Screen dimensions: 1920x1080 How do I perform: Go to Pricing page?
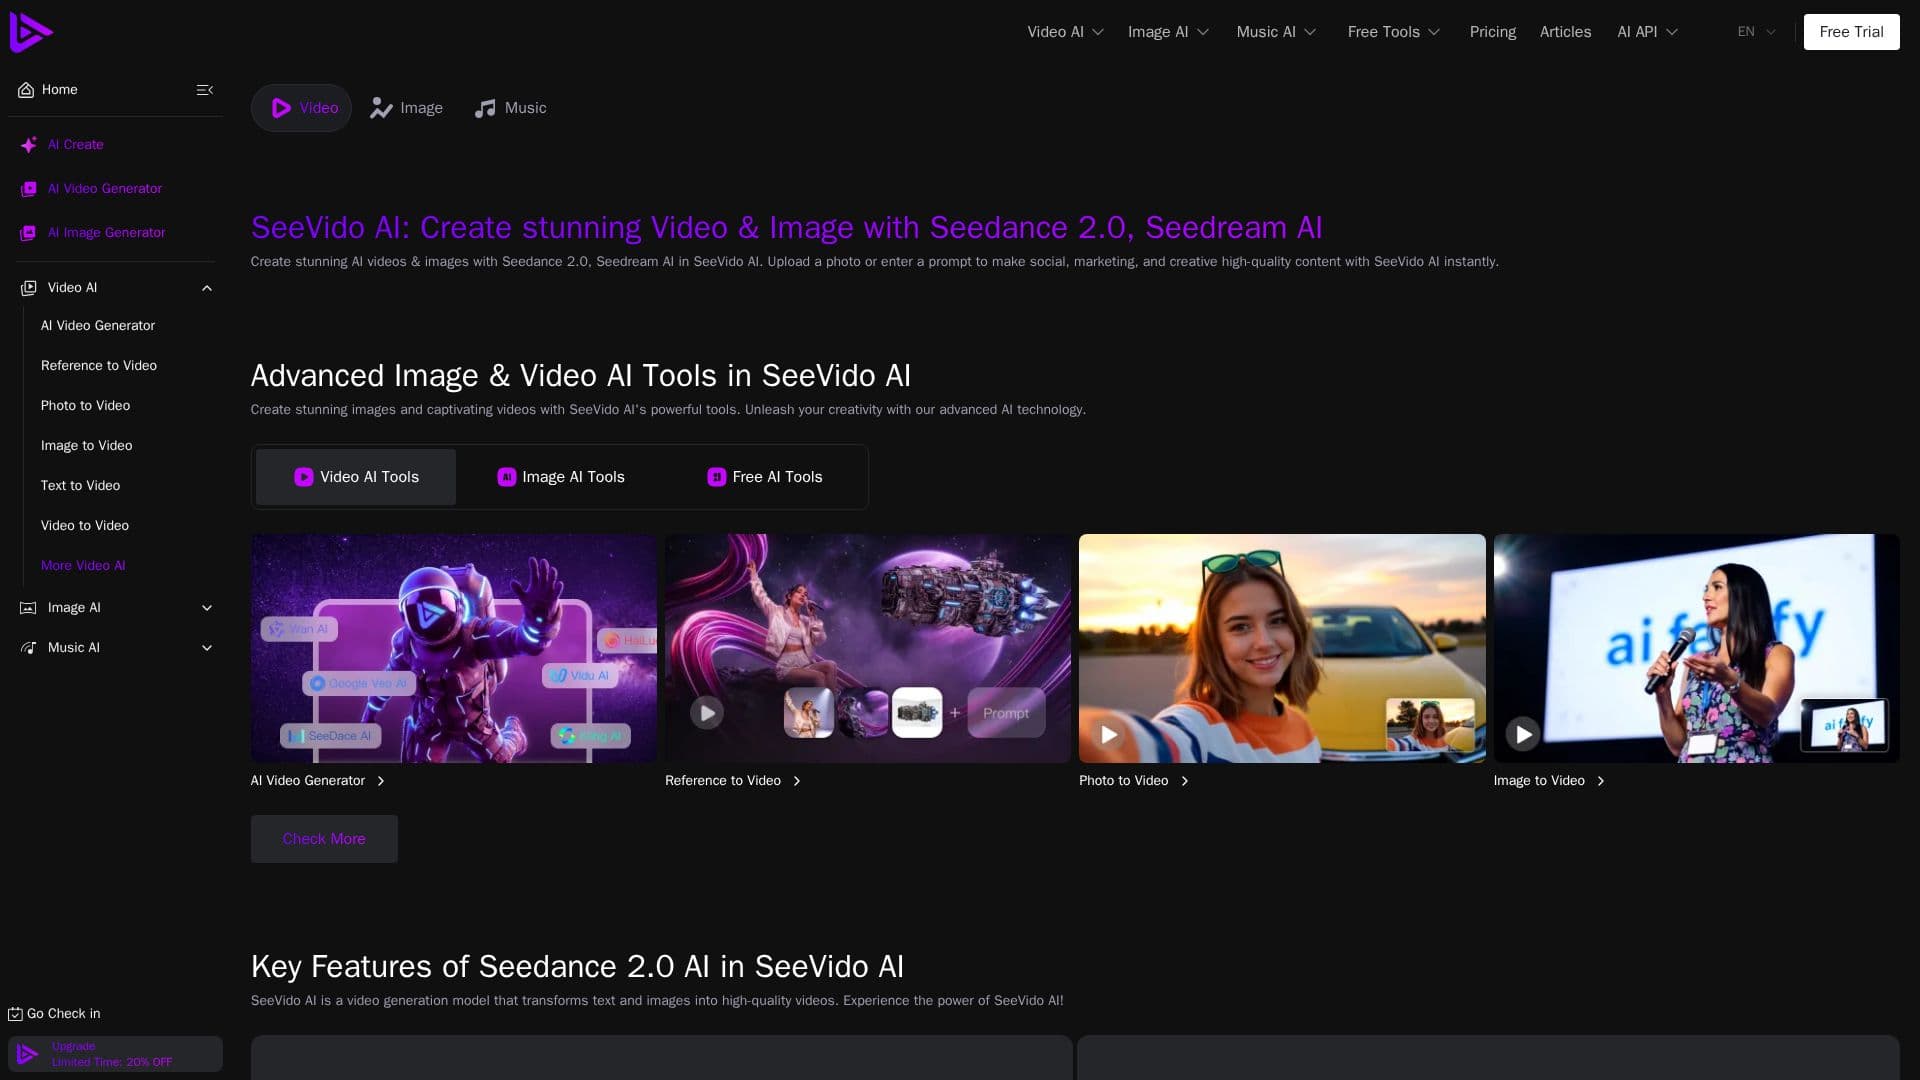pyautogui.click(x=1492, y=32)
